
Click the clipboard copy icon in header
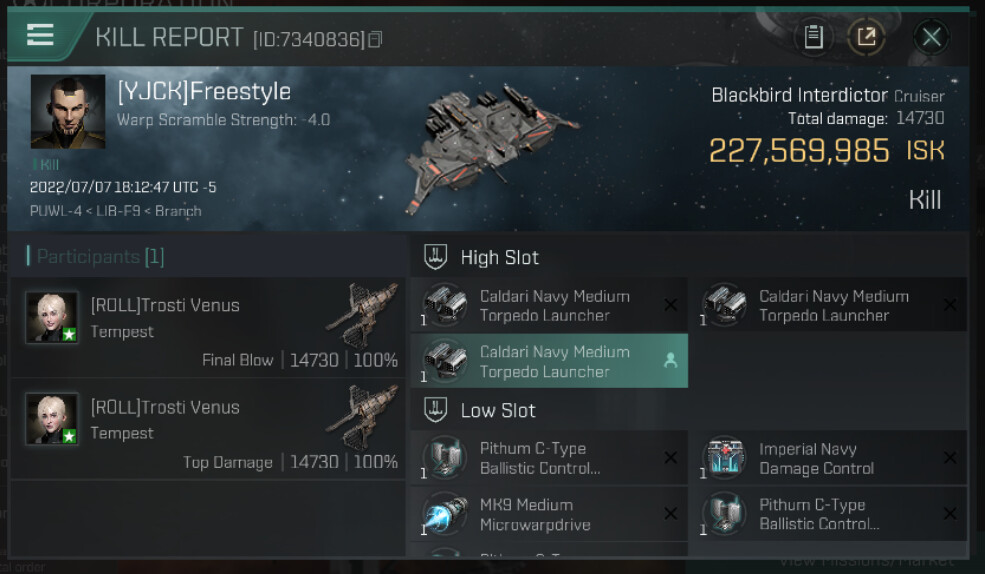pyautogui.click(x=814, y=37)
